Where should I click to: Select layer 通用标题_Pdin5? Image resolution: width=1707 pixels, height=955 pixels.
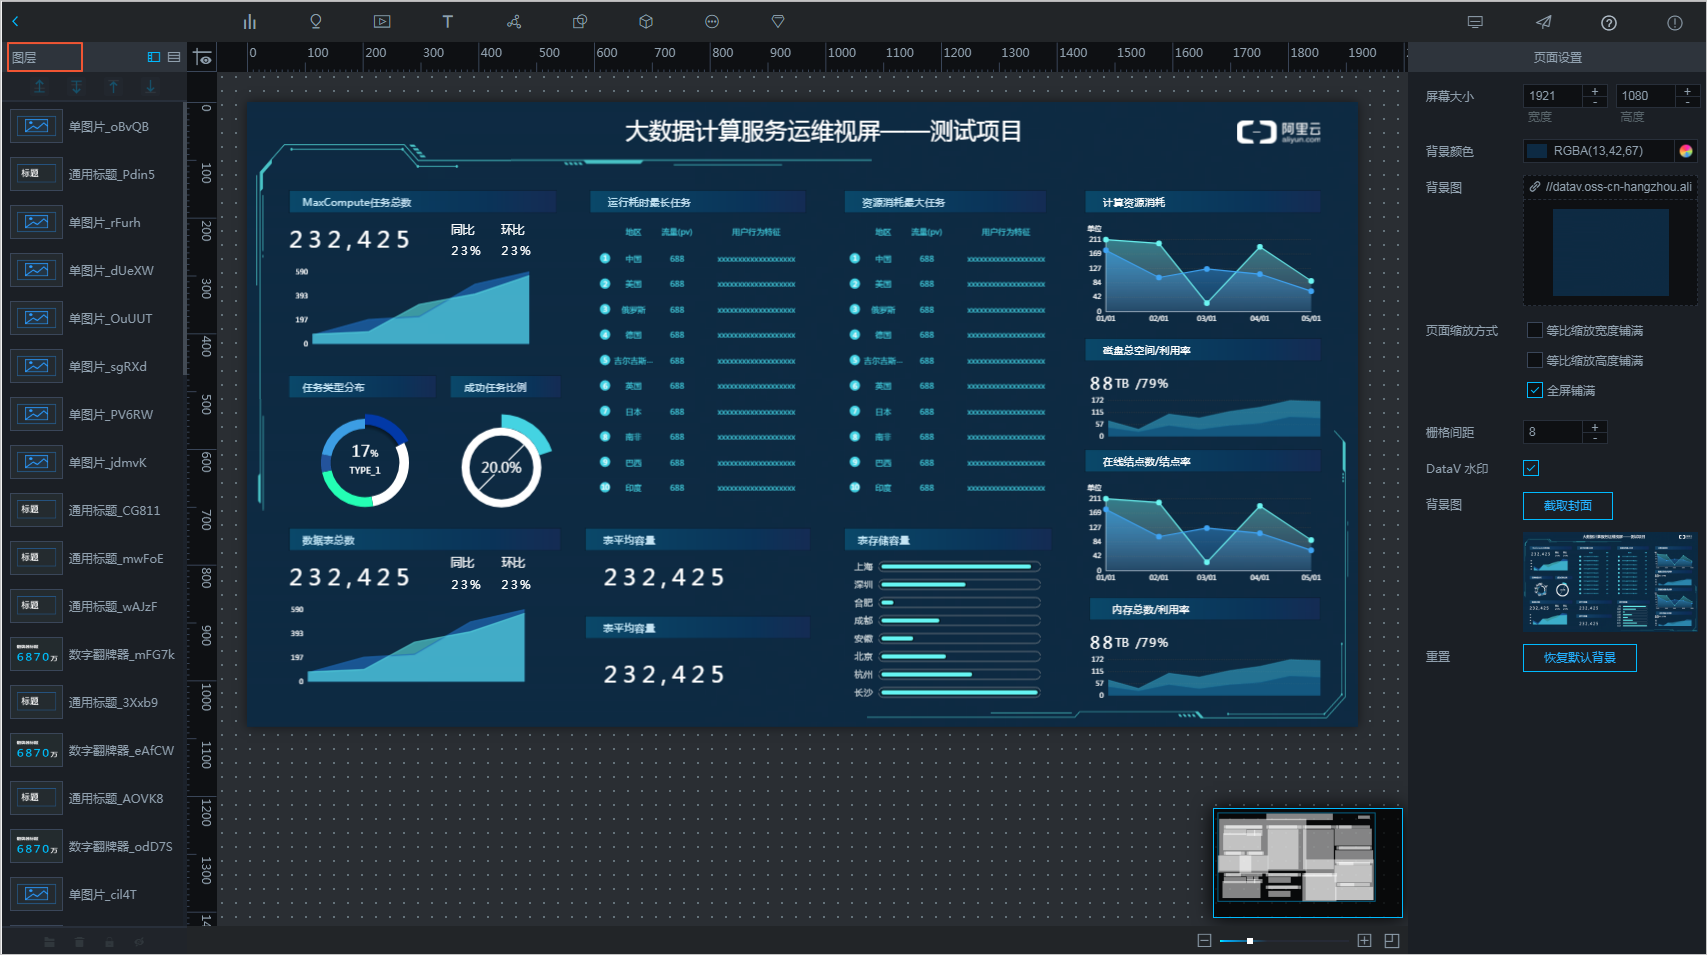pos(95,175)
